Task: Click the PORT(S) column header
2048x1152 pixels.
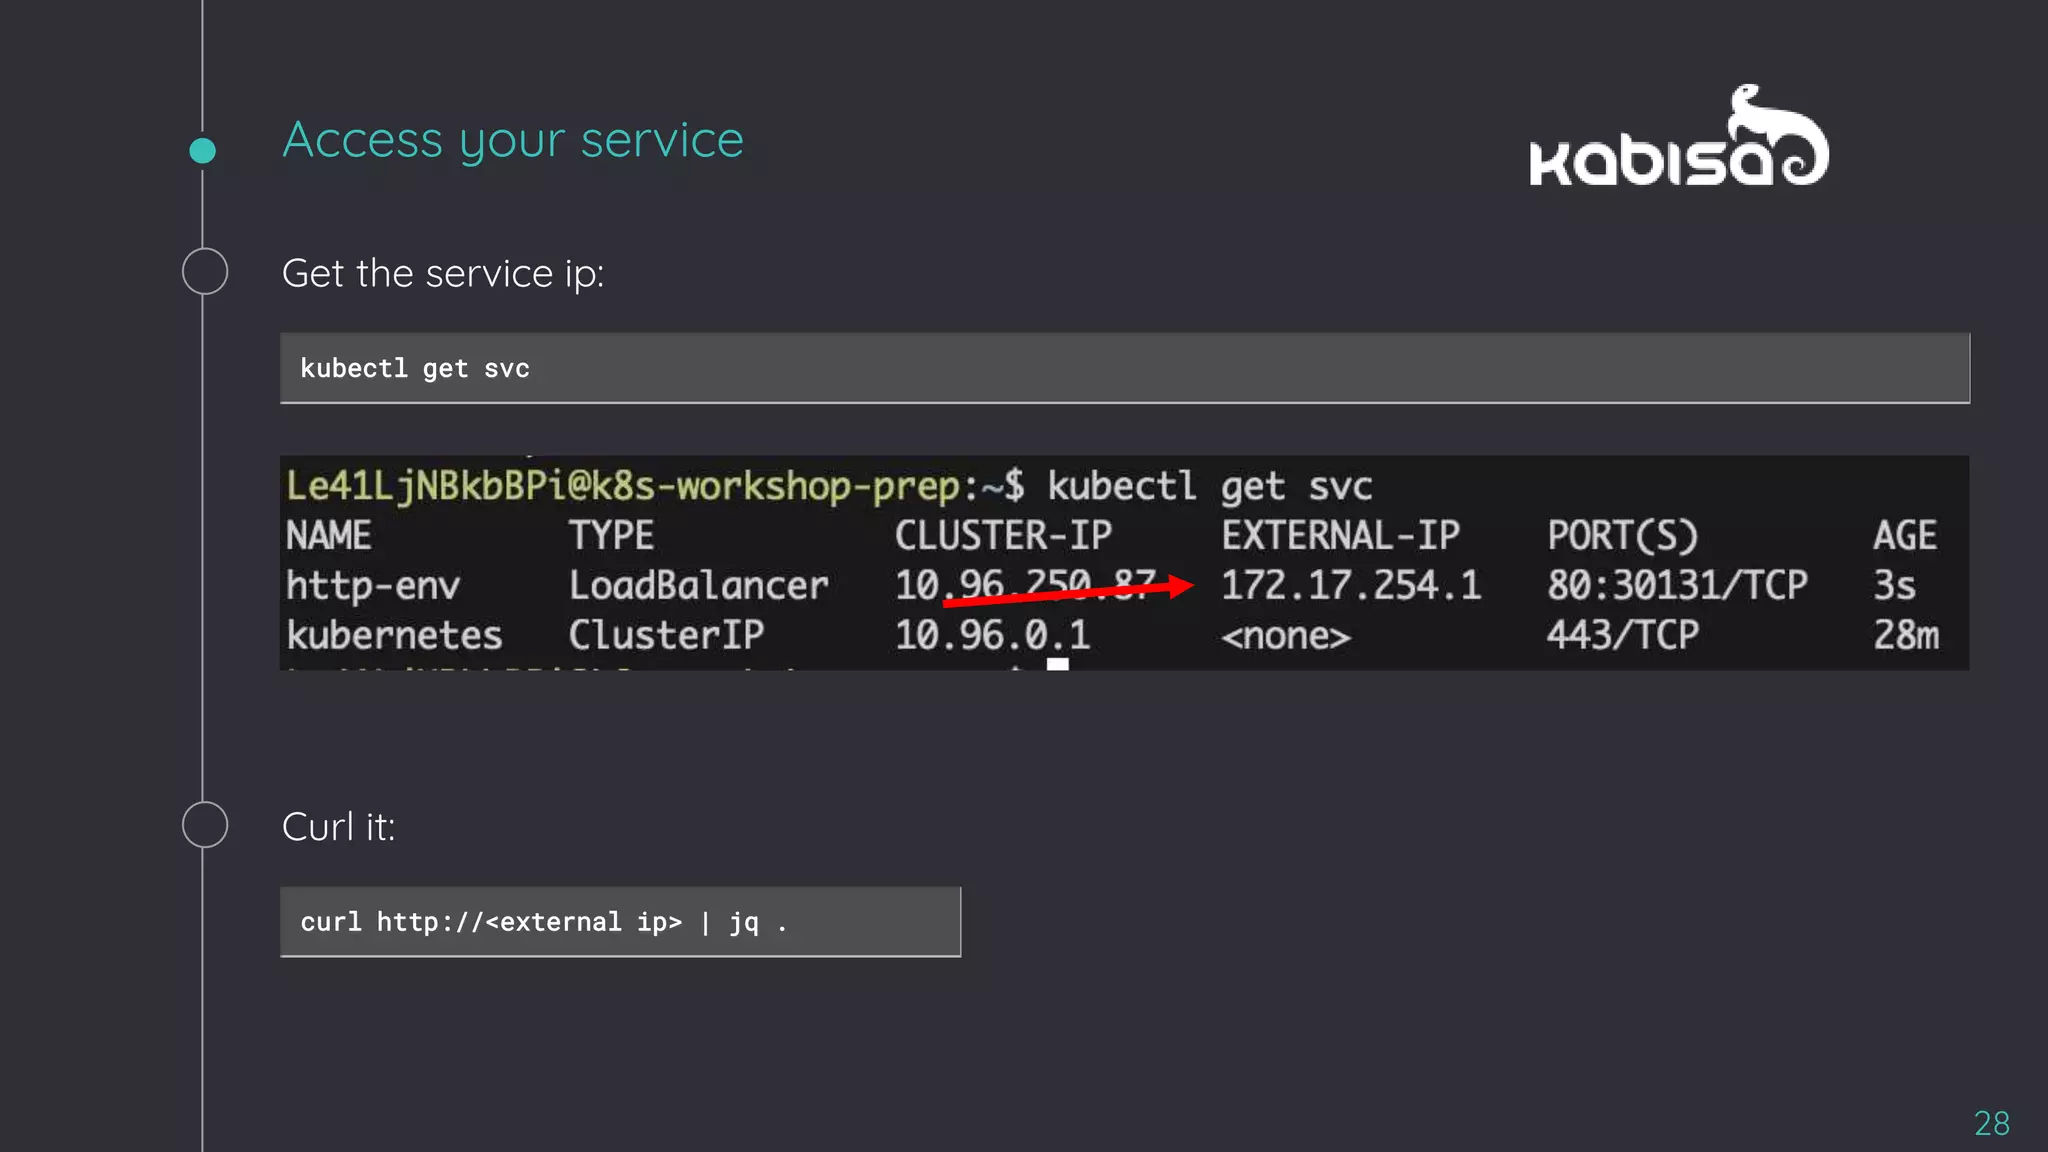Action: click(x=1623, y=536)
